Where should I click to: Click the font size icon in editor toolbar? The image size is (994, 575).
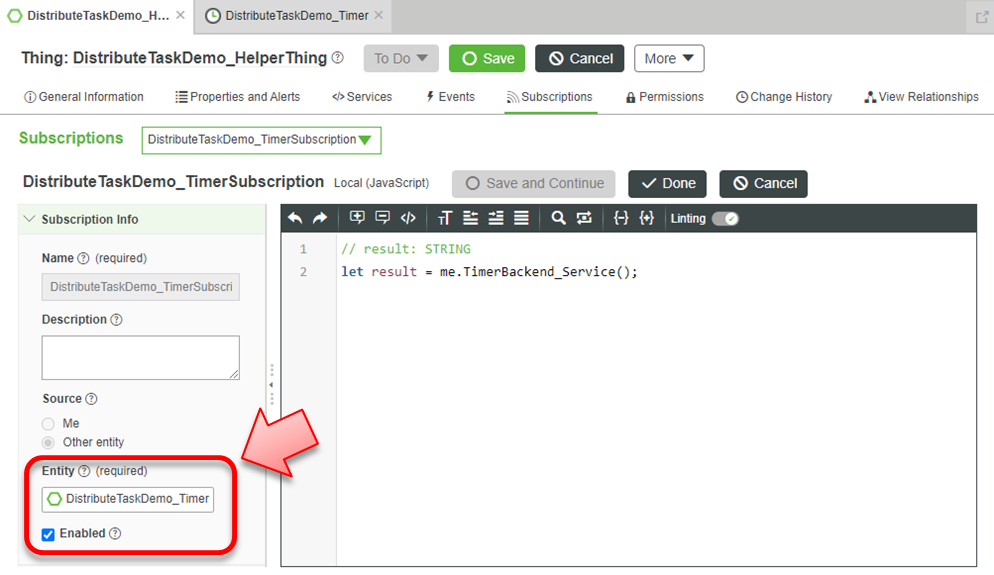[444, 219]
